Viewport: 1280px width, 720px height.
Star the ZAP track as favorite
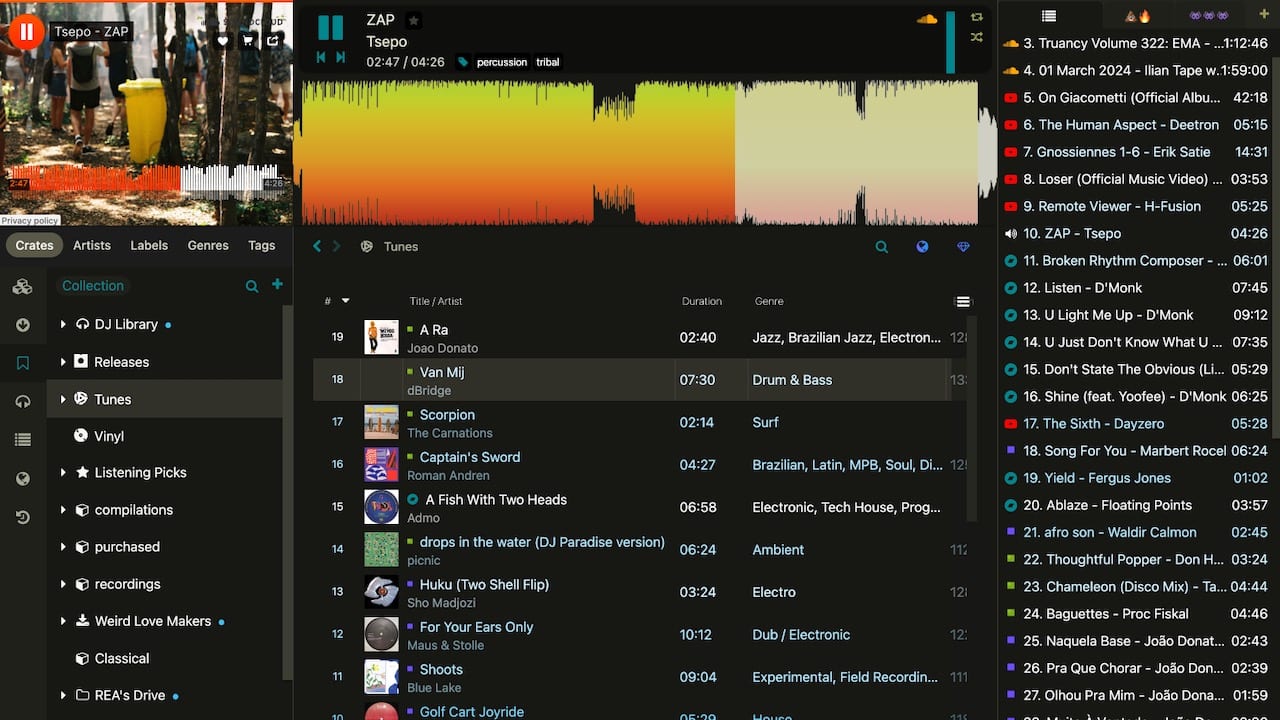414,20
